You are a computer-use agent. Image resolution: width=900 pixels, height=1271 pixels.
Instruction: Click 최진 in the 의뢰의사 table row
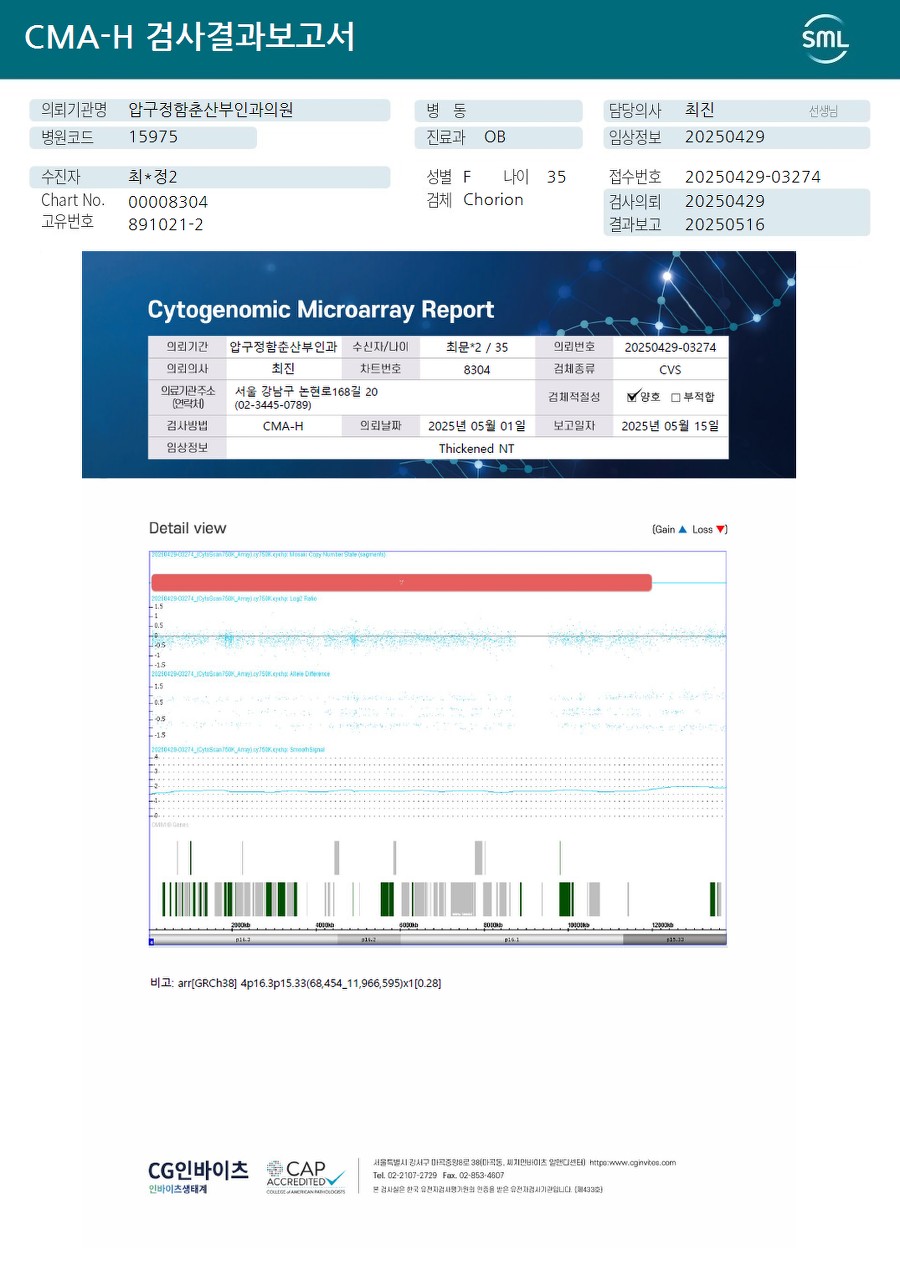[283, 369]
